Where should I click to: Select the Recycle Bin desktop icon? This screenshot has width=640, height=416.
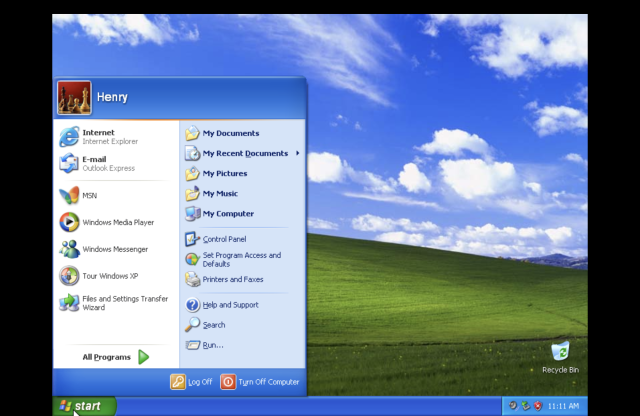point(560,351)
